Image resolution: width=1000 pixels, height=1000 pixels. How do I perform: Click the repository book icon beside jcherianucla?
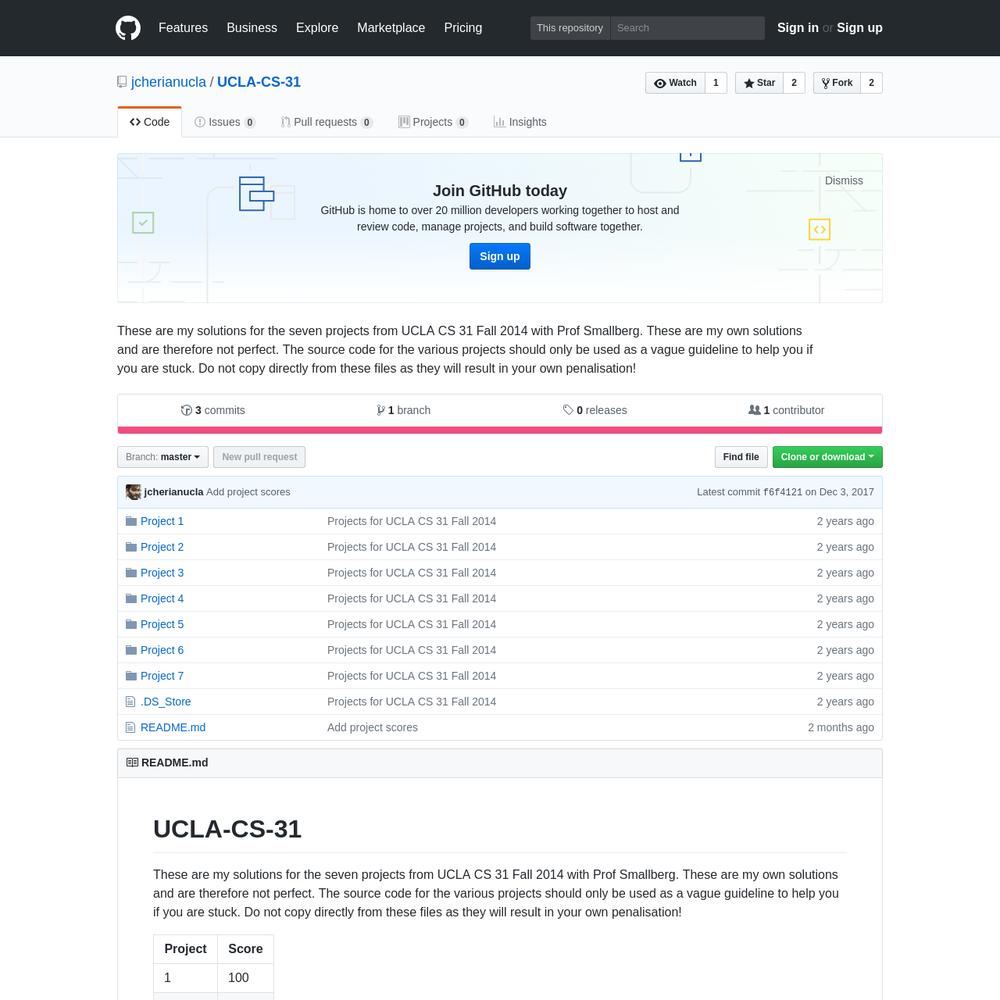point(122,82)
